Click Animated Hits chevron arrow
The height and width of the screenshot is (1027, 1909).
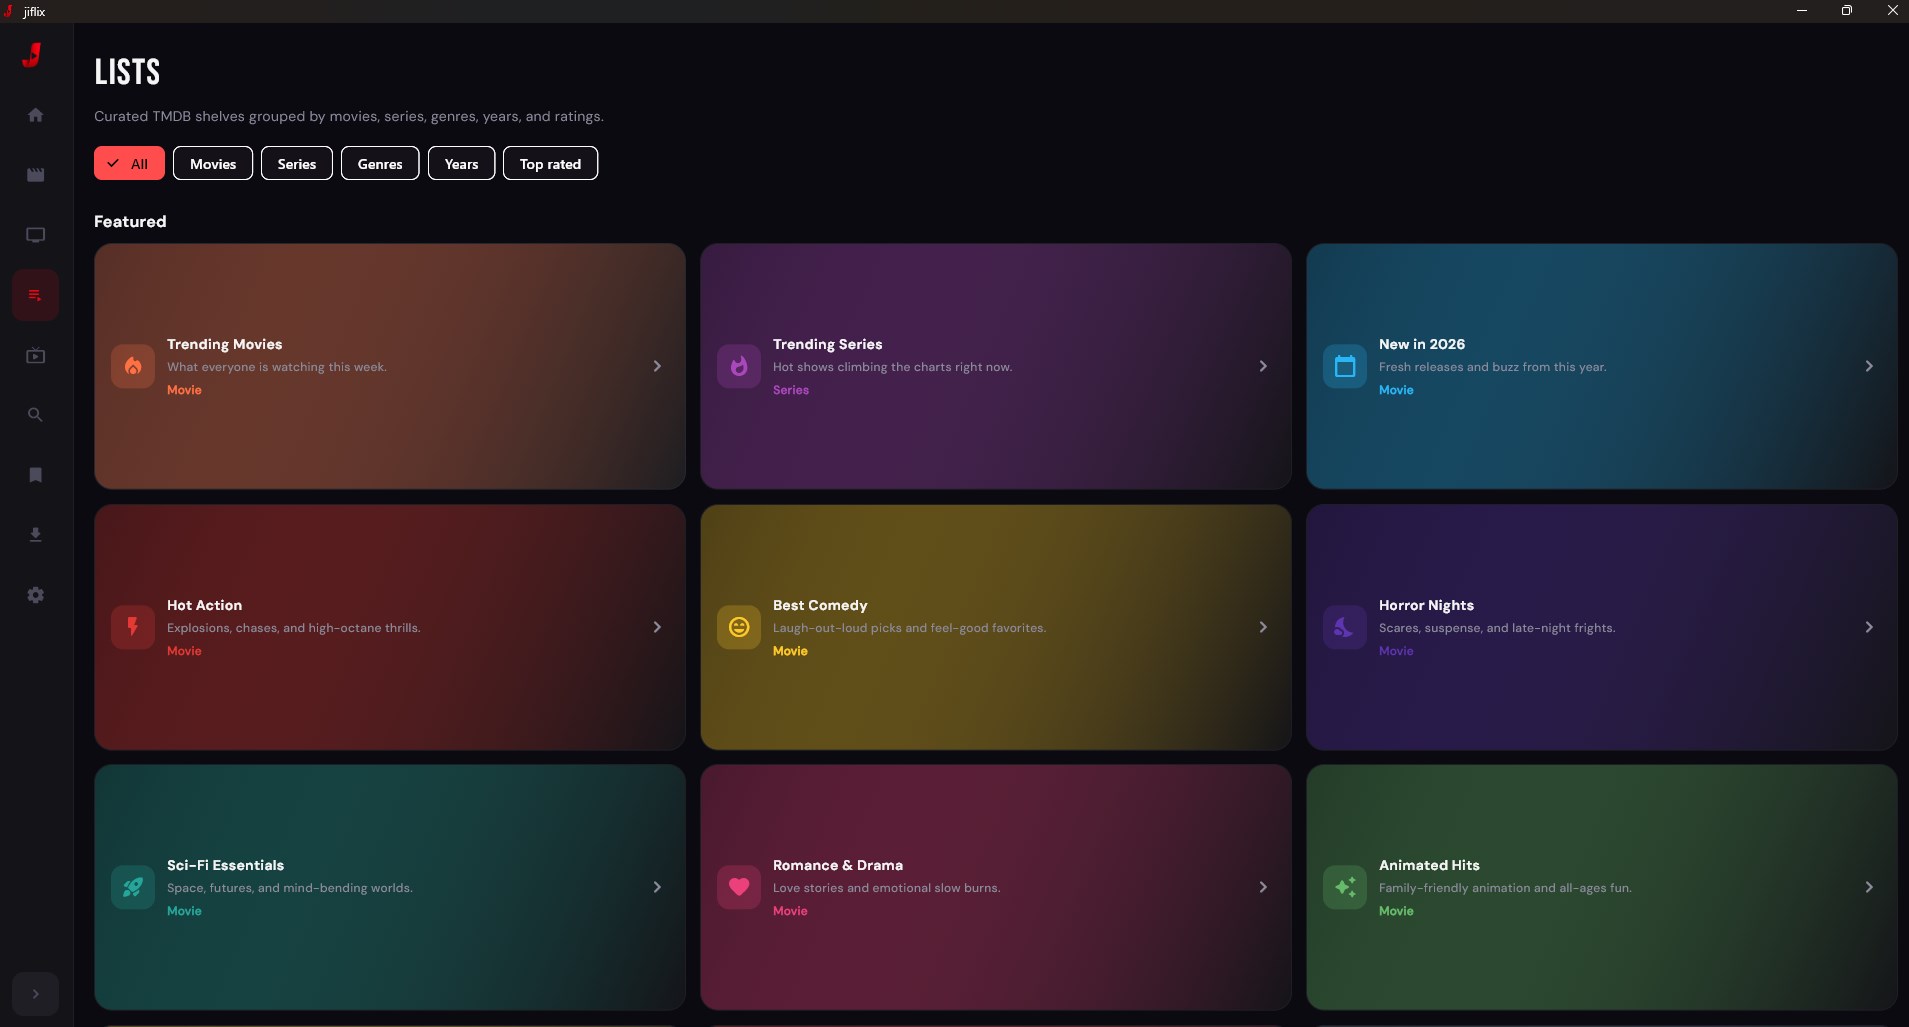click(1869, 887)
